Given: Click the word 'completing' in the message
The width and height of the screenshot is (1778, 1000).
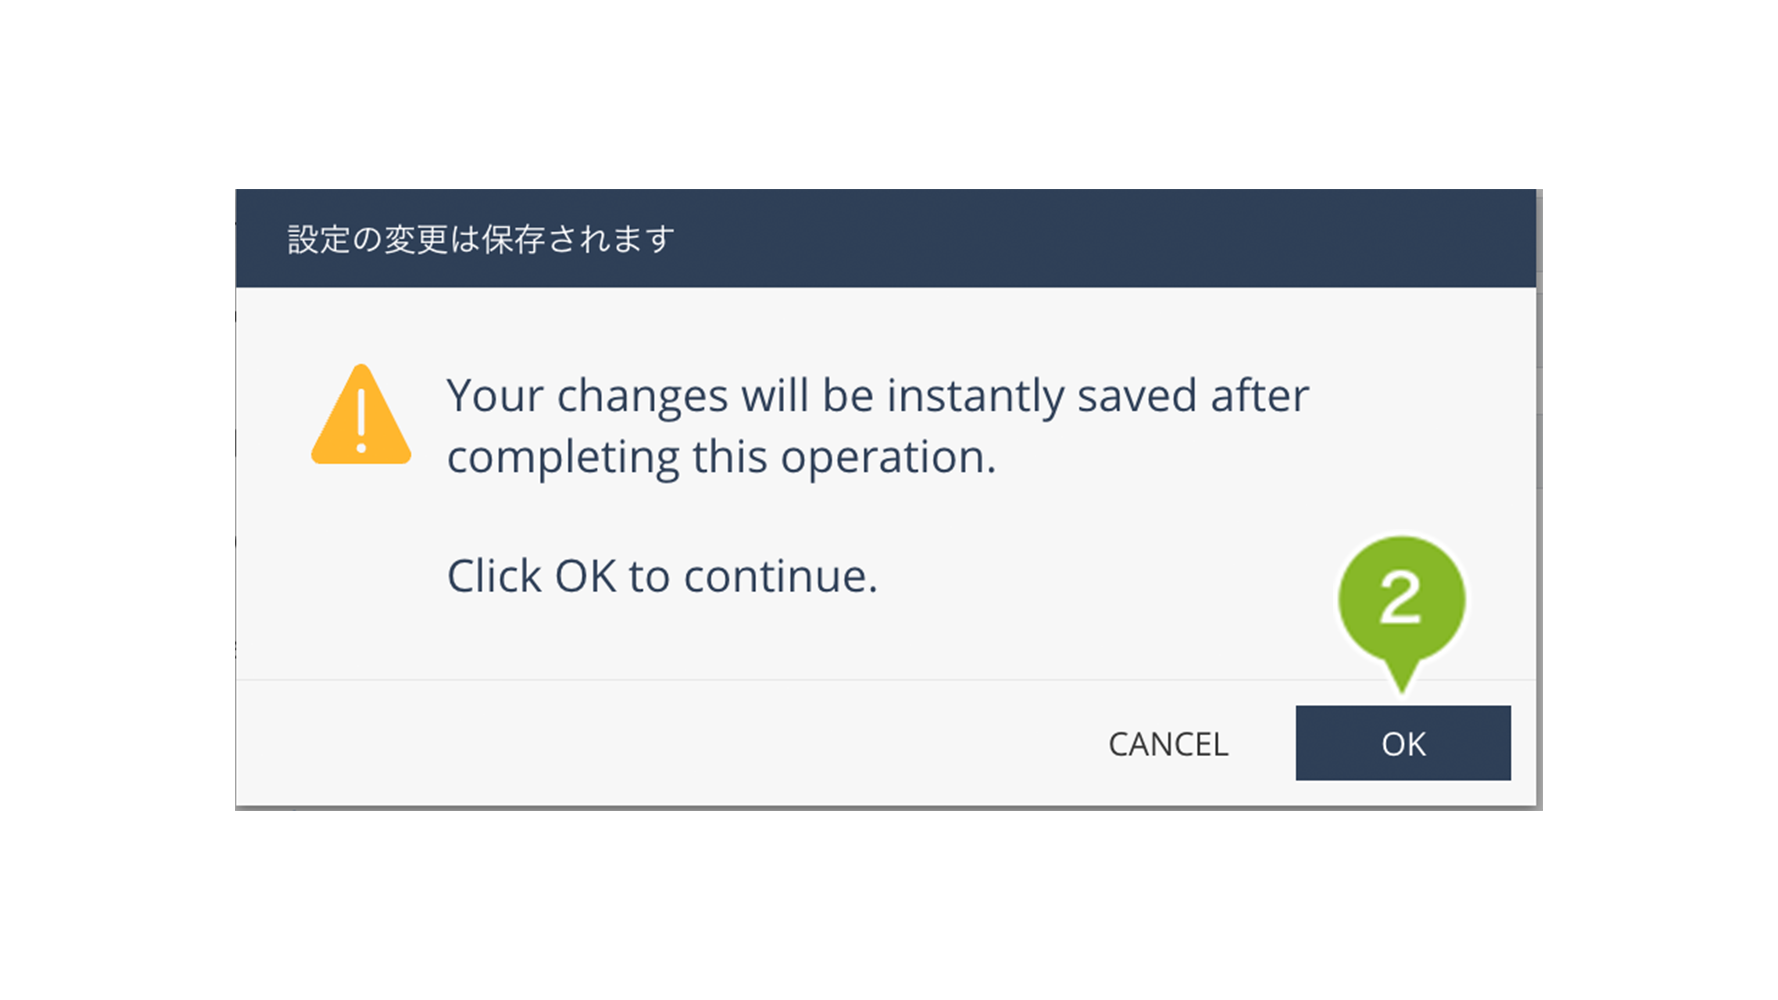Looking at the screenshot, I should pyautogui.click(x=562, y=457).
